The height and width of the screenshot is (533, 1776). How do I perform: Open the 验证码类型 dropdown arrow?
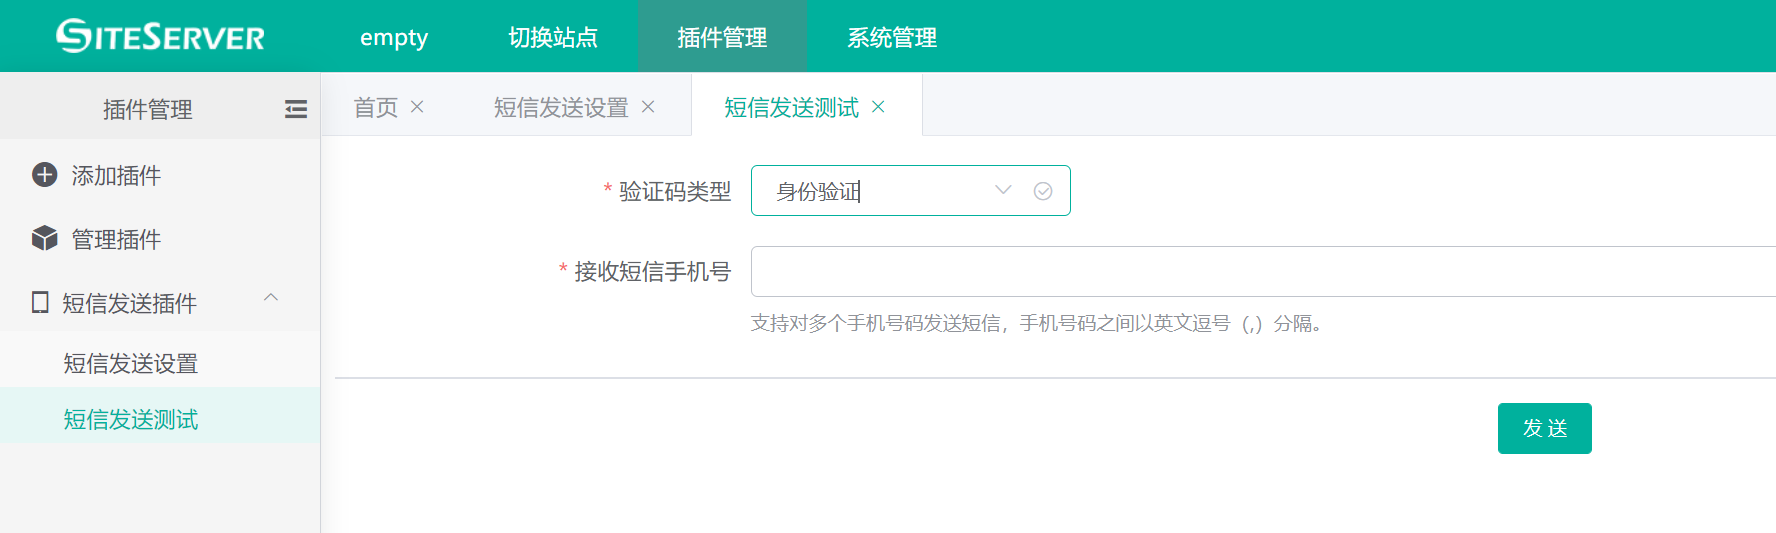click(x=1003, y=190)
